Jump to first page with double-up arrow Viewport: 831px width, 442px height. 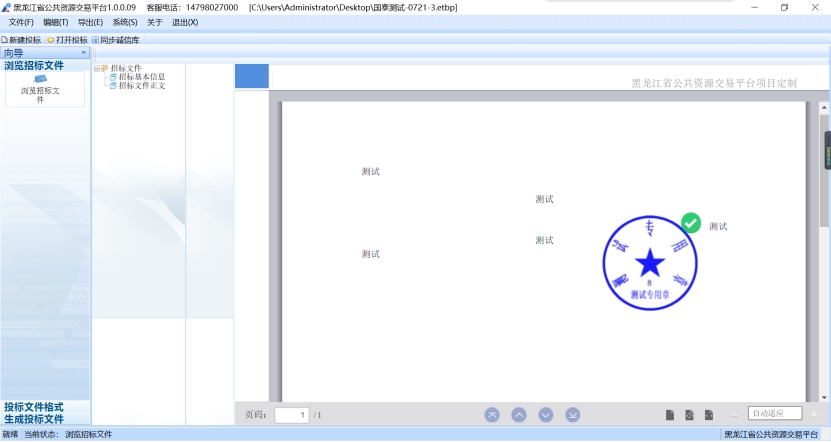[492, 414]
